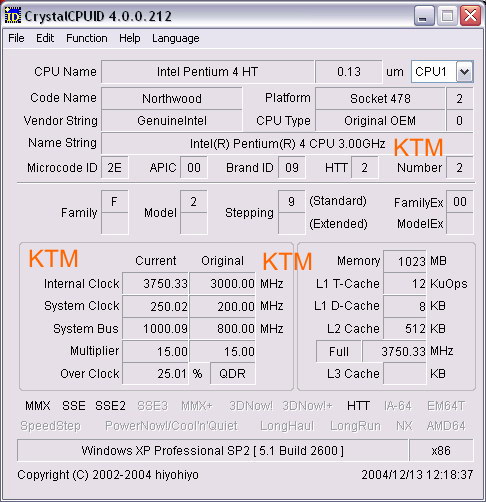
Task: Click current System Bus 1000.09
Action: pos(156,329)
